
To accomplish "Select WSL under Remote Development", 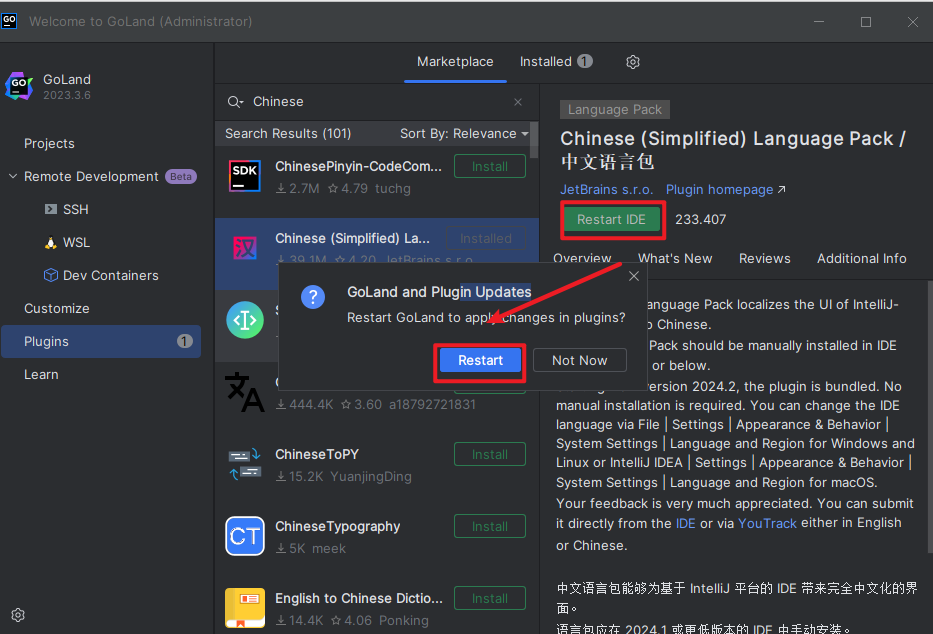I will 76,243.
